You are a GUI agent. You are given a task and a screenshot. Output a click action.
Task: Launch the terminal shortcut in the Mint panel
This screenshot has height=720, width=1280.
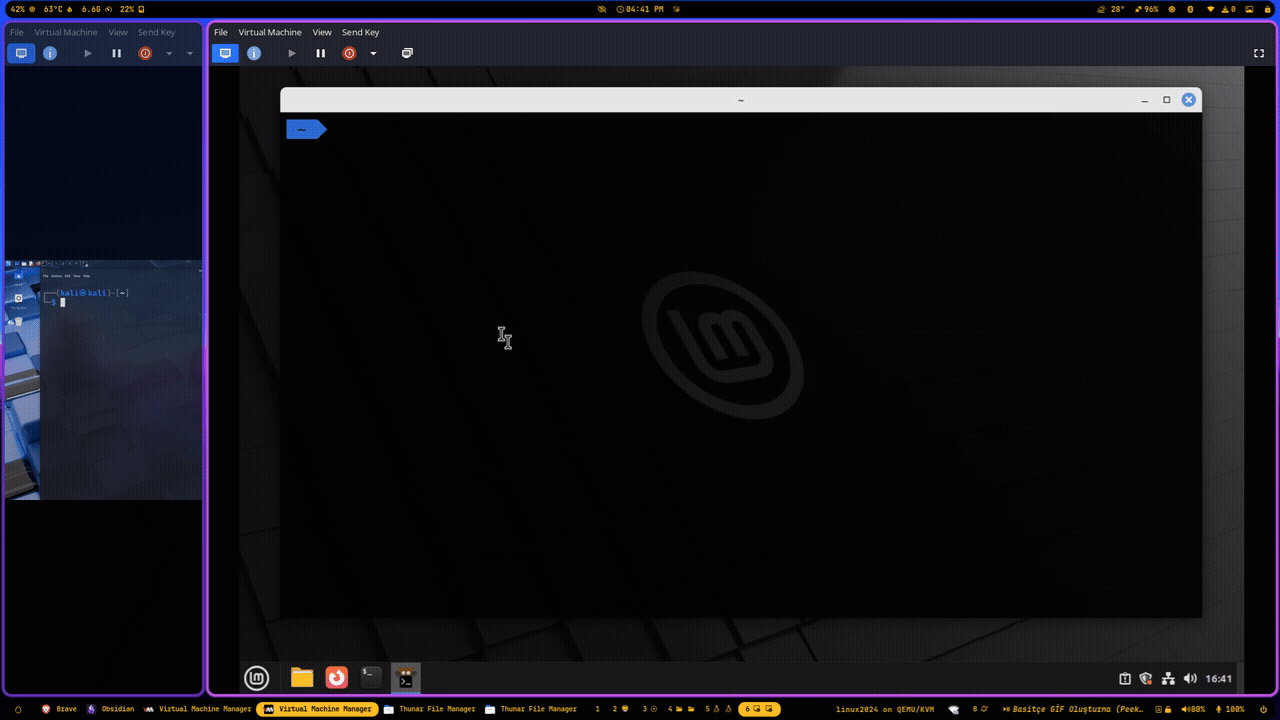[x=371, y=678]
